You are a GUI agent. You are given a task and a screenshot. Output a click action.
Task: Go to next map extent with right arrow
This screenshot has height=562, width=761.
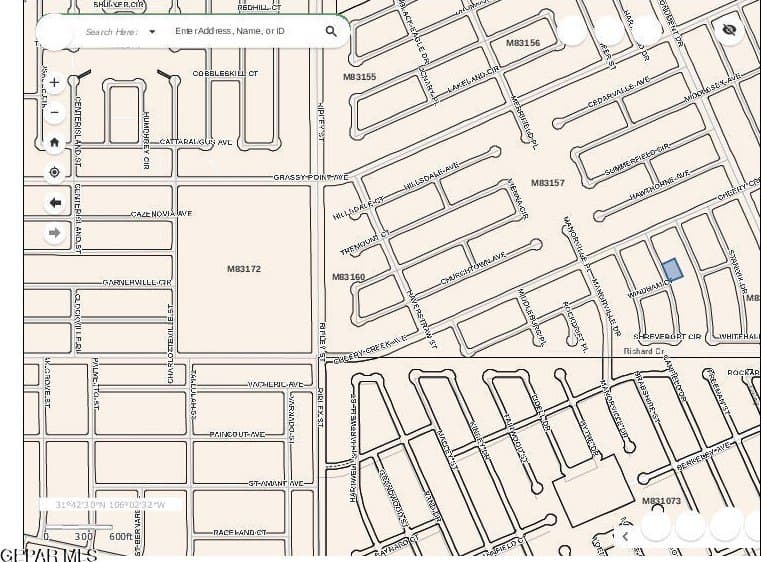pos(54,233)
